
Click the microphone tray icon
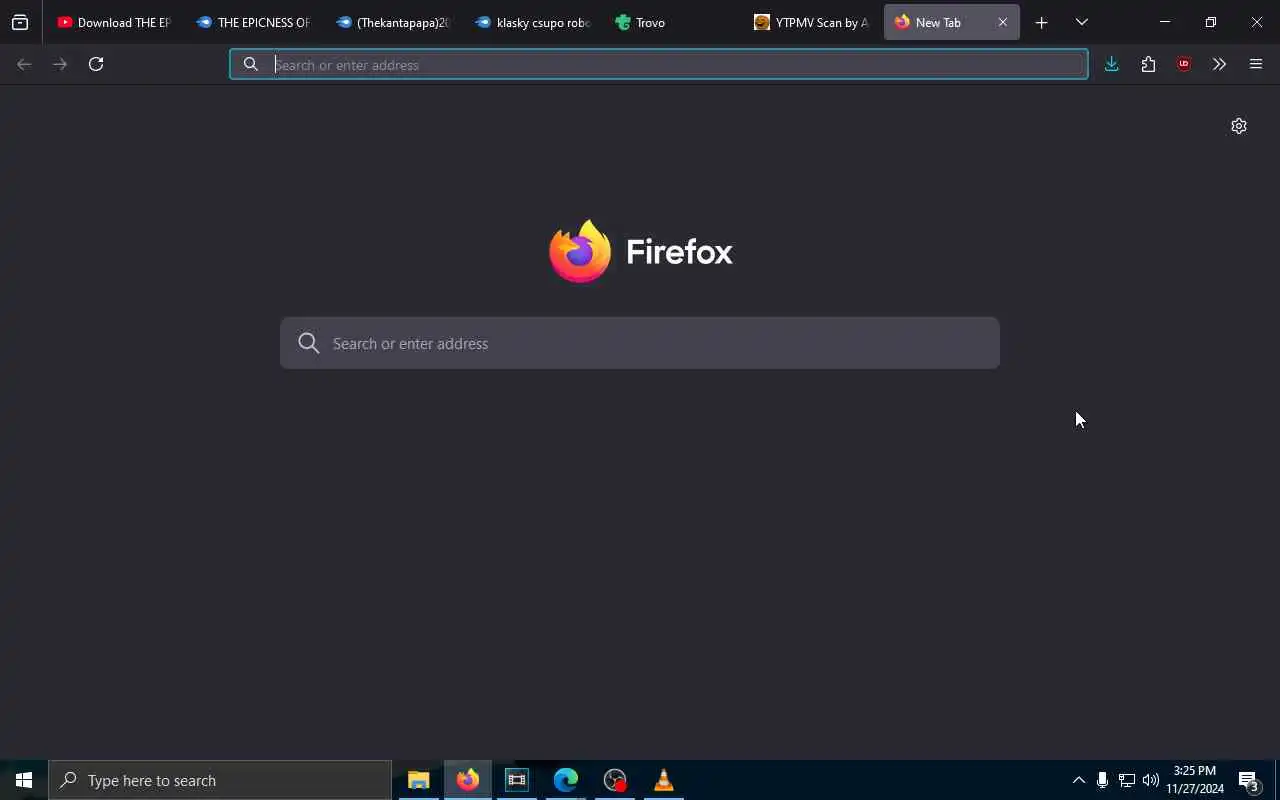tap(1102, 780)
